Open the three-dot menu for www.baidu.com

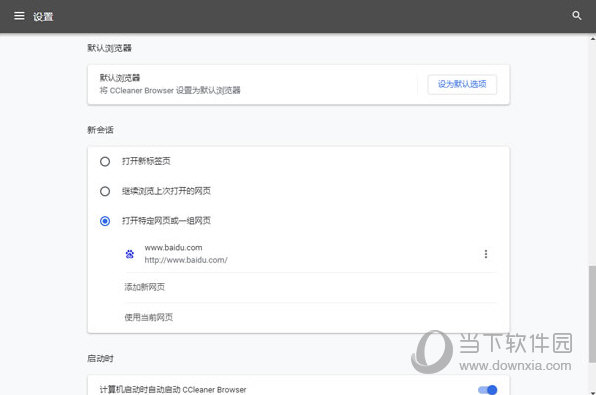[x=486, y=254]
